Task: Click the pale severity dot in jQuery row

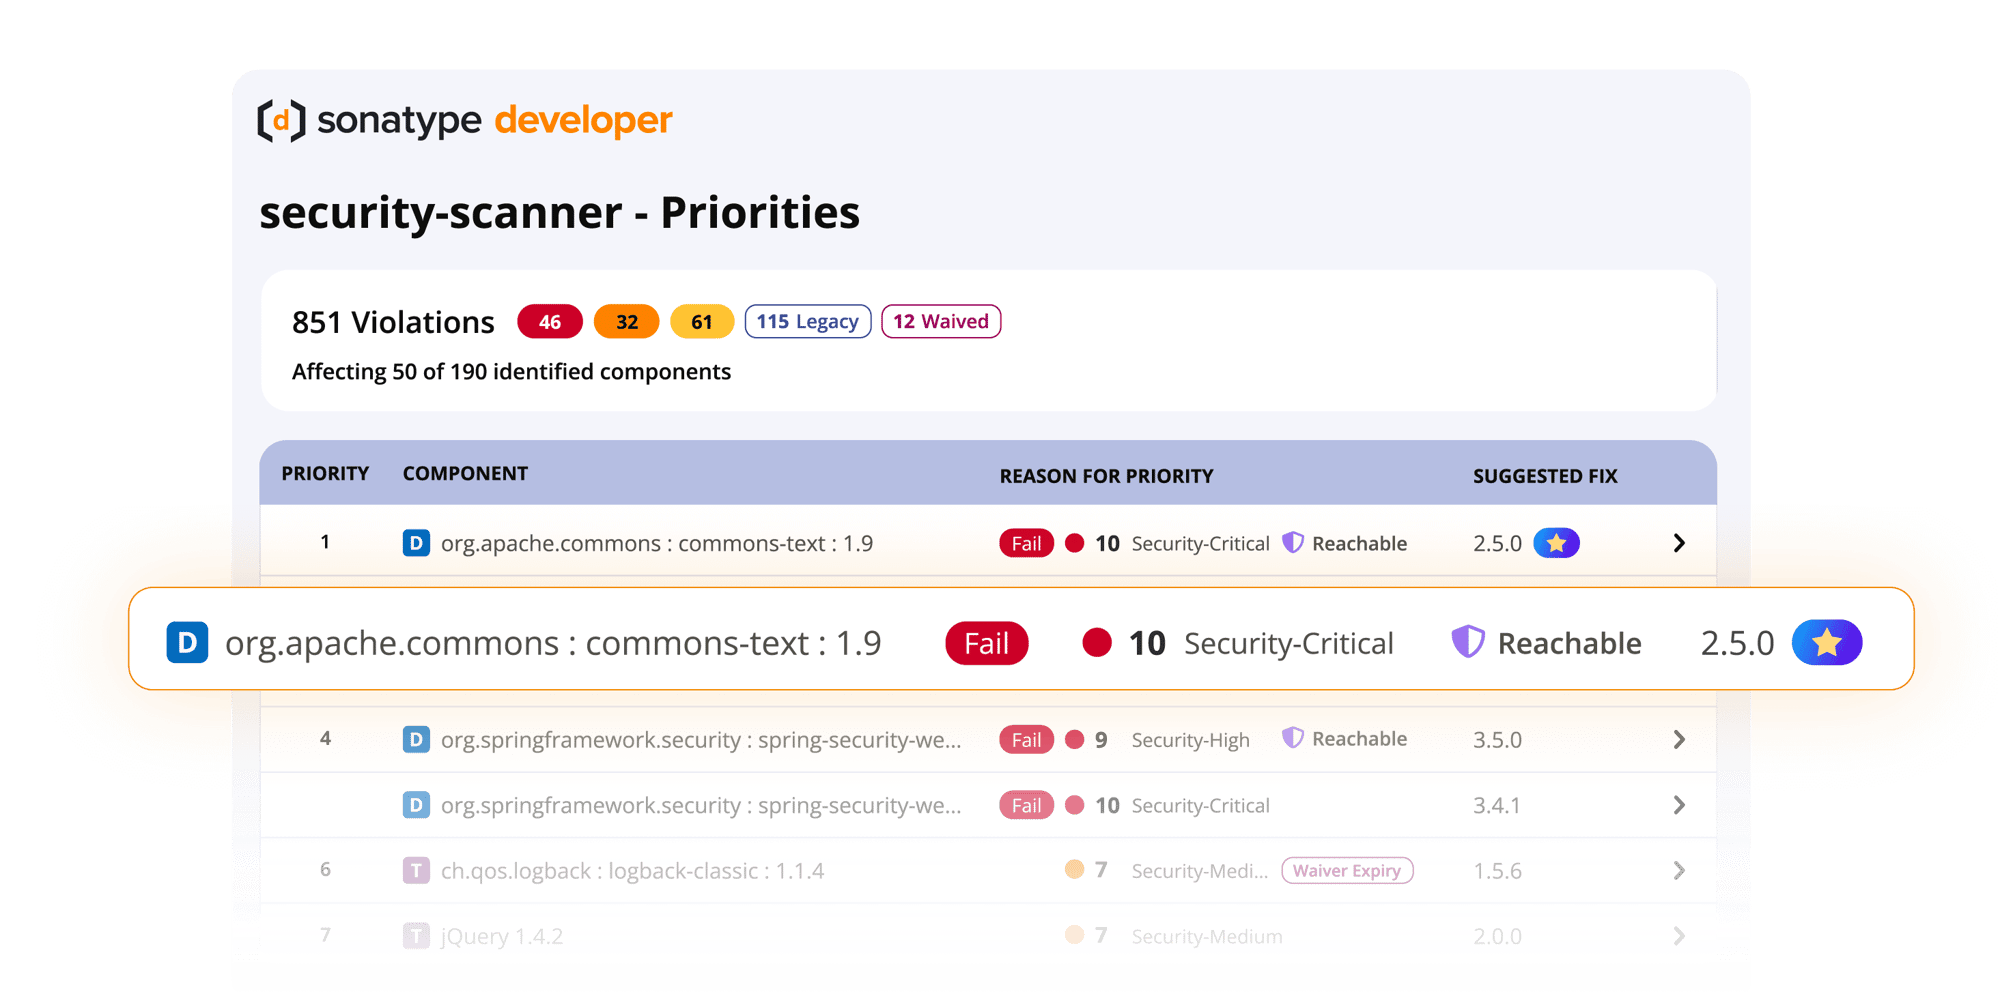Action: pyautogui.click(x=1074, y=935)
